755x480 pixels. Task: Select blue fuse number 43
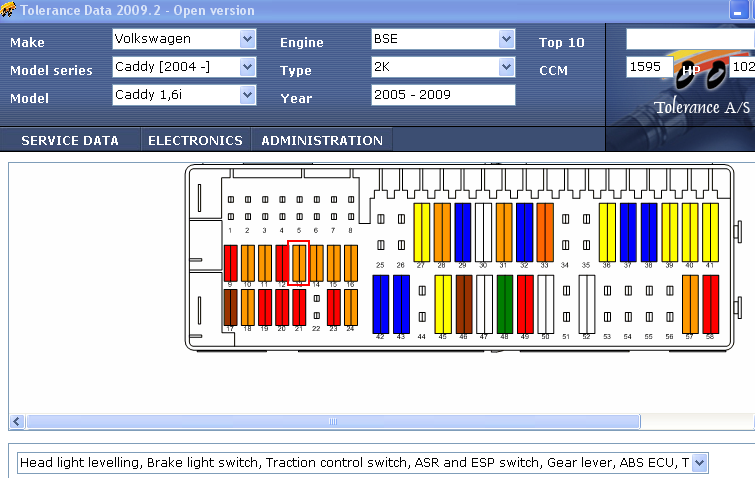tap(402, 304)
